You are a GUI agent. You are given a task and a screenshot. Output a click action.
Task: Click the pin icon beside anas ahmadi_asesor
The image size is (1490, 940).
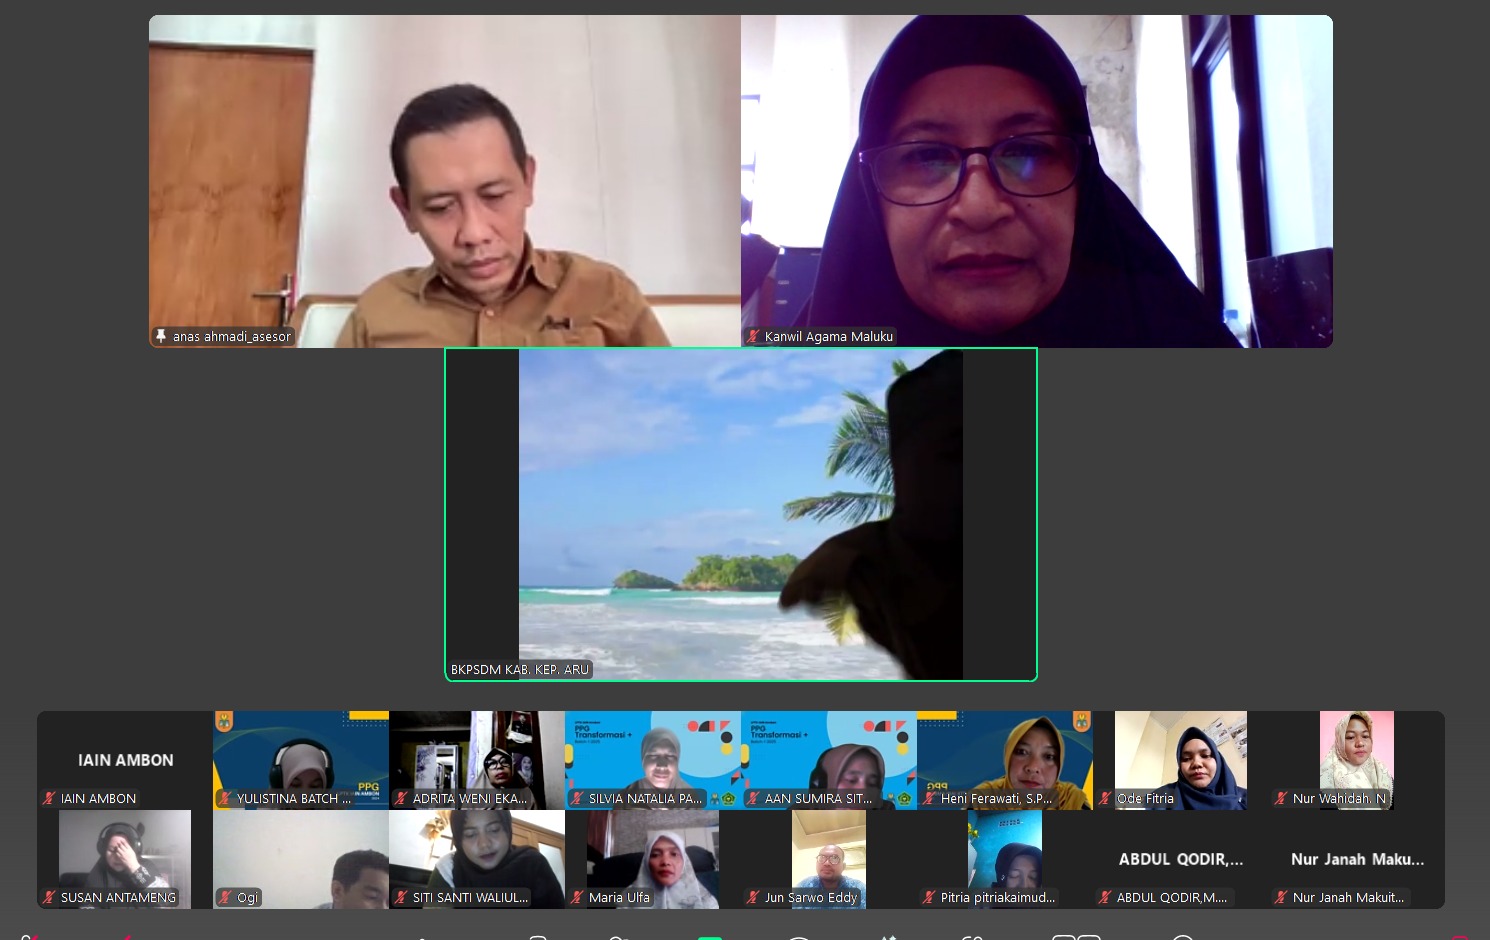[161, 336]
